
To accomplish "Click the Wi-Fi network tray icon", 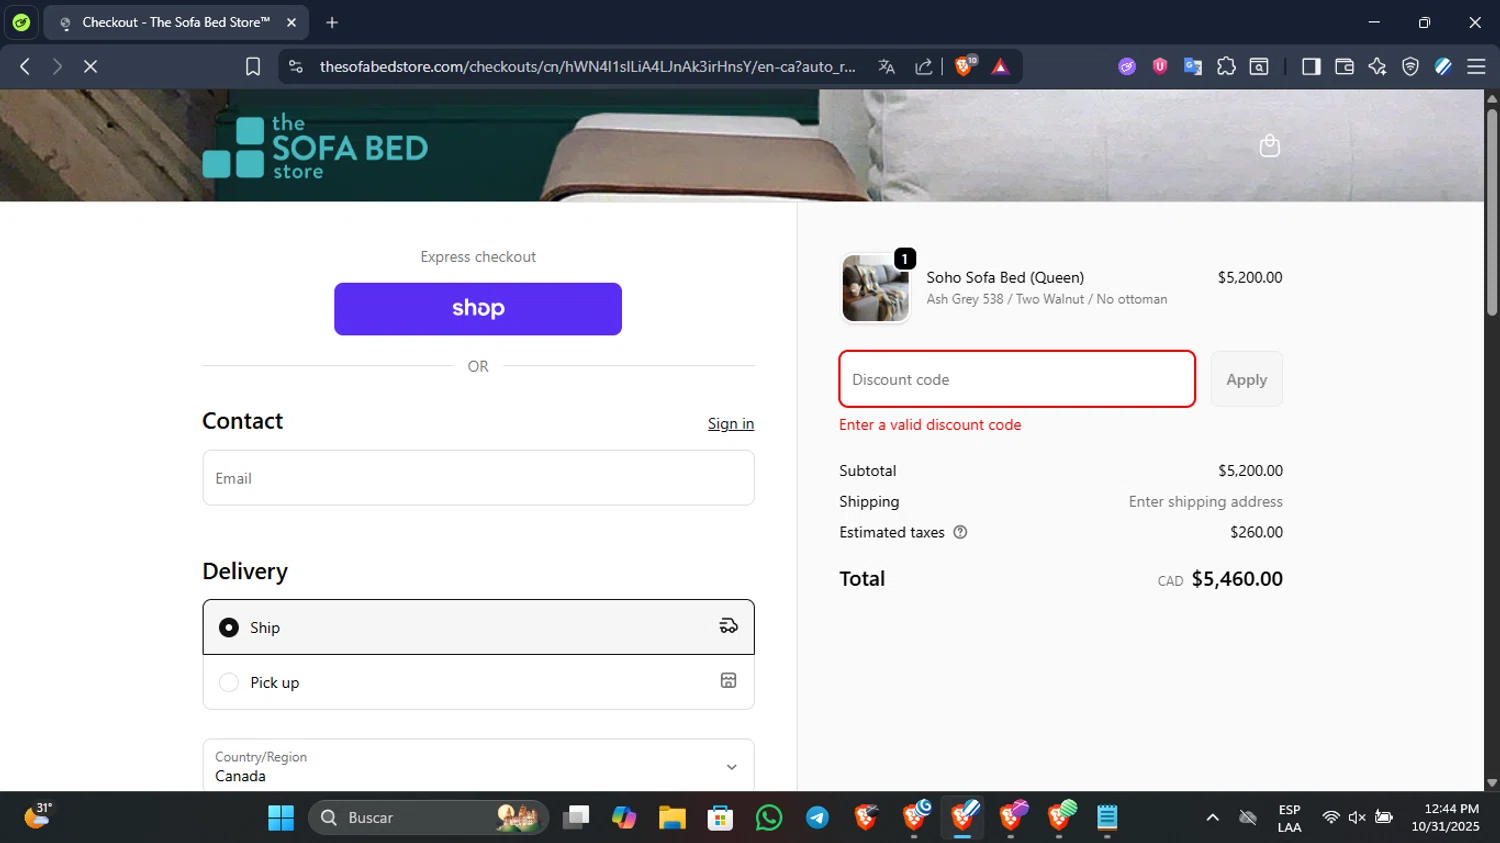I will [x=1330, y=817].
